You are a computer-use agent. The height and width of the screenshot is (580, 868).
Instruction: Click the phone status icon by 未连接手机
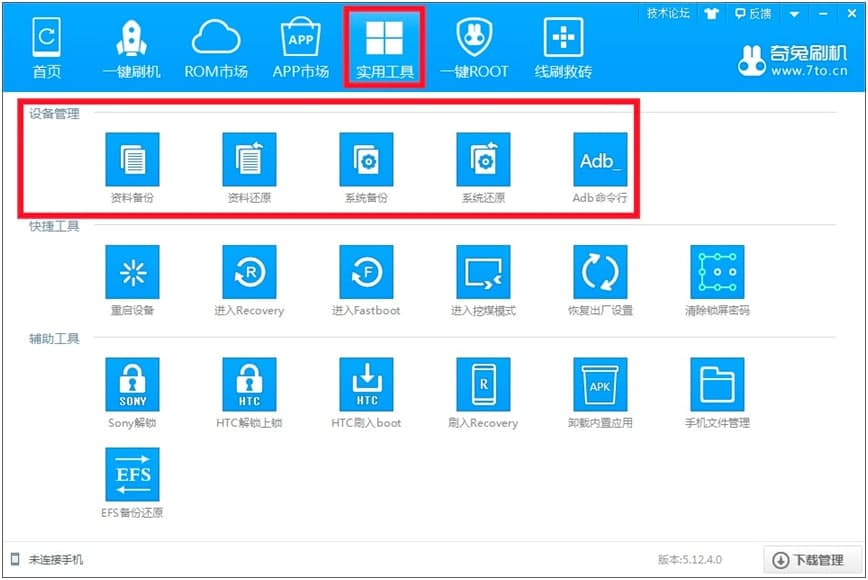coord(16,559)
